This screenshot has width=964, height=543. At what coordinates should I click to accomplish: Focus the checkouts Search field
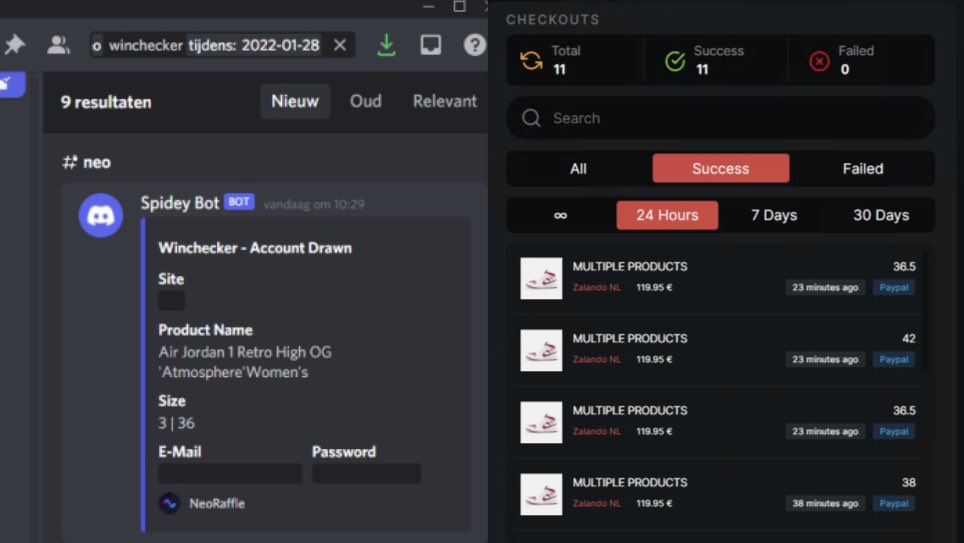(720, 118)
